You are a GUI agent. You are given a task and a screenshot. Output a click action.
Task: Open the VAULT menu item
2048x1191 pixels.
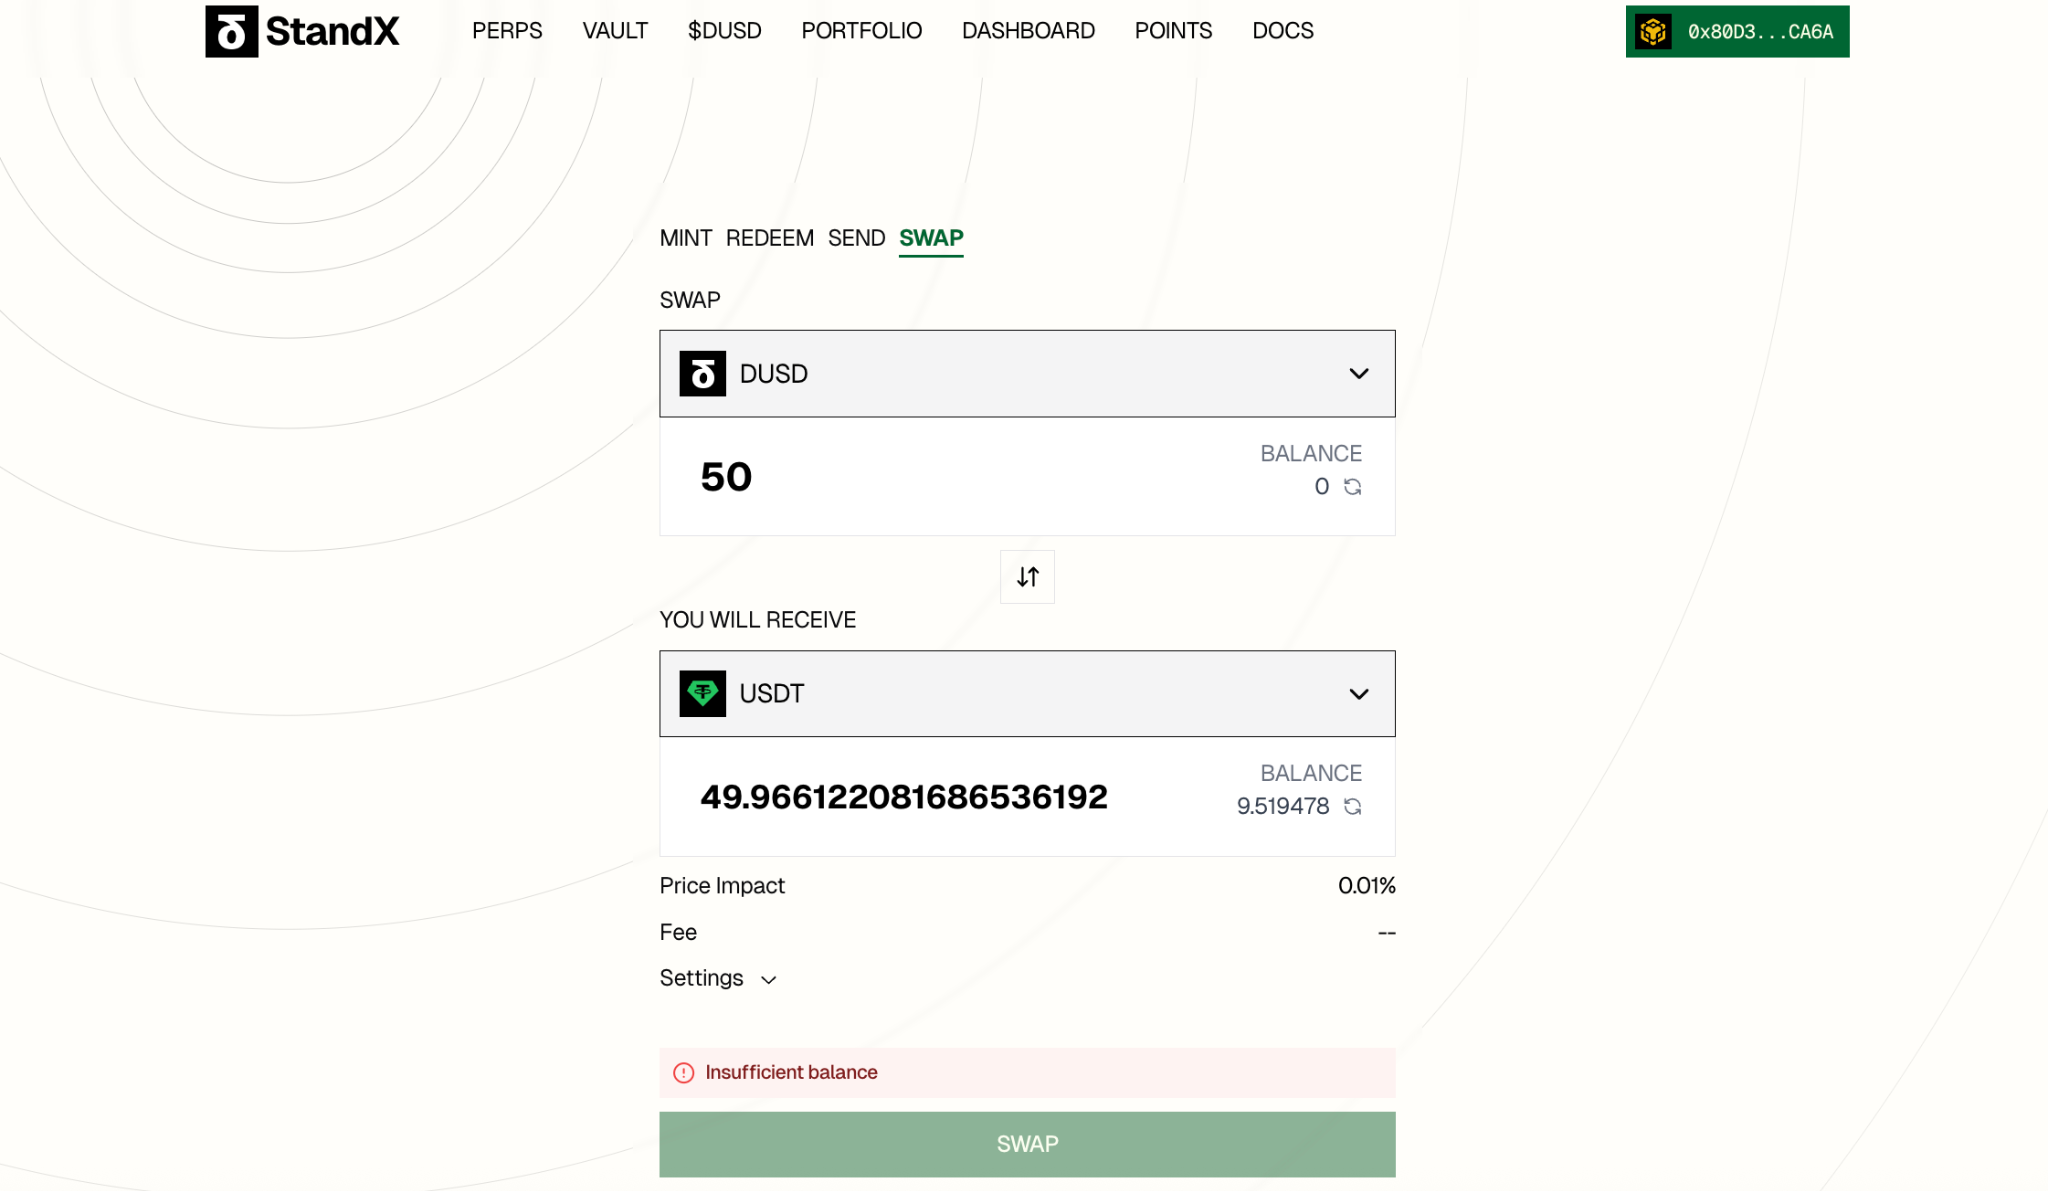pos(615,31)
